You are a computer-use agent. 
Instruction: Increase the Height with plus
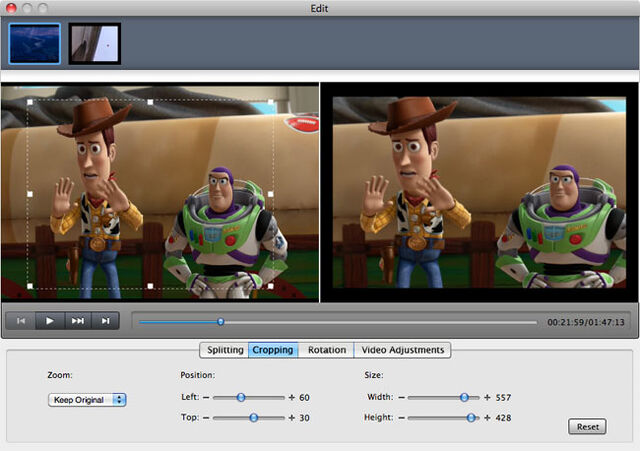[487, 418]
